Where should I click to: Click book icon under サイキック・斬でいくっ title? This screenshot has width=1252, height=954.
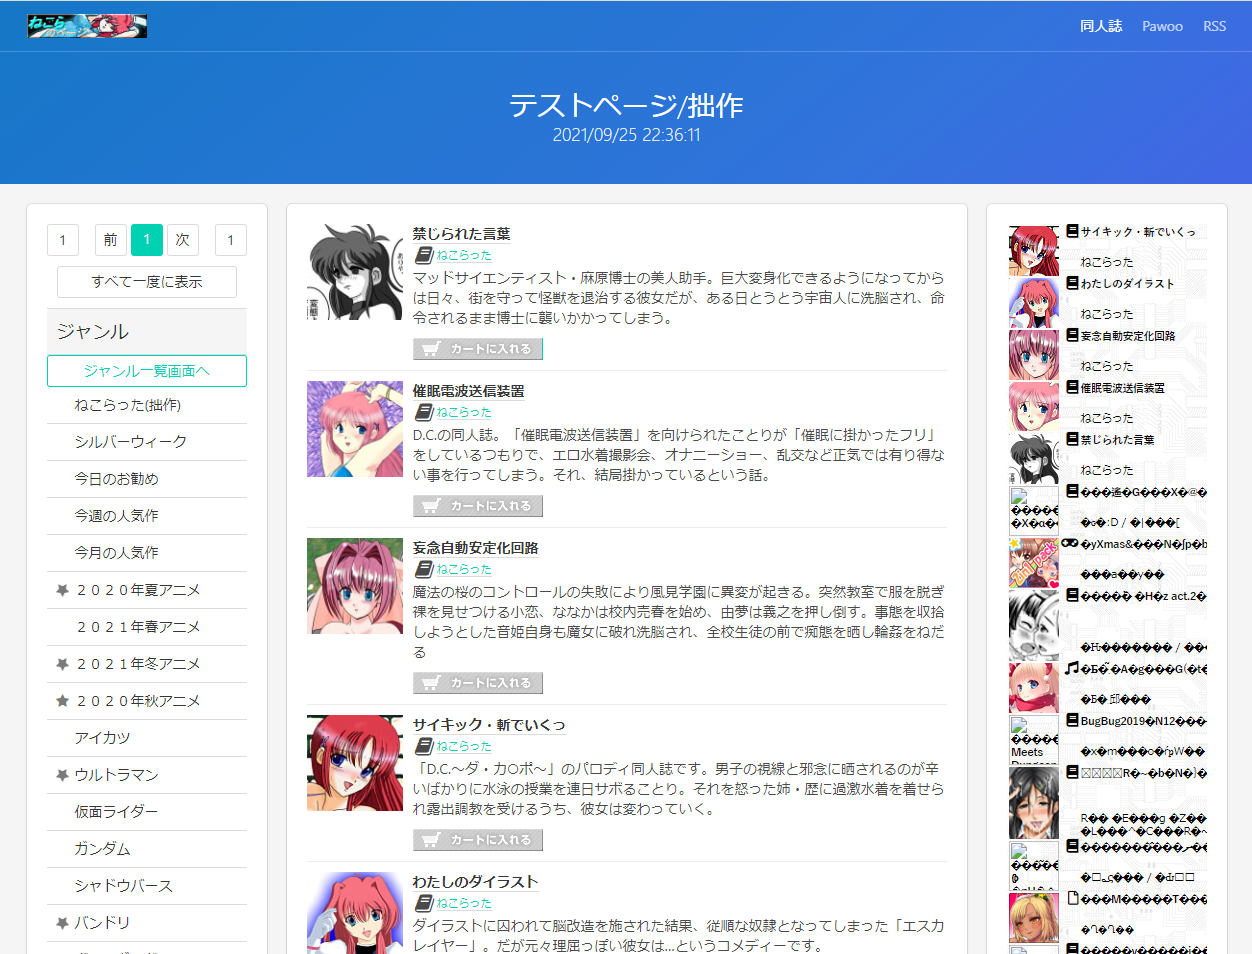pyautogui.click(x=424, y=746)
